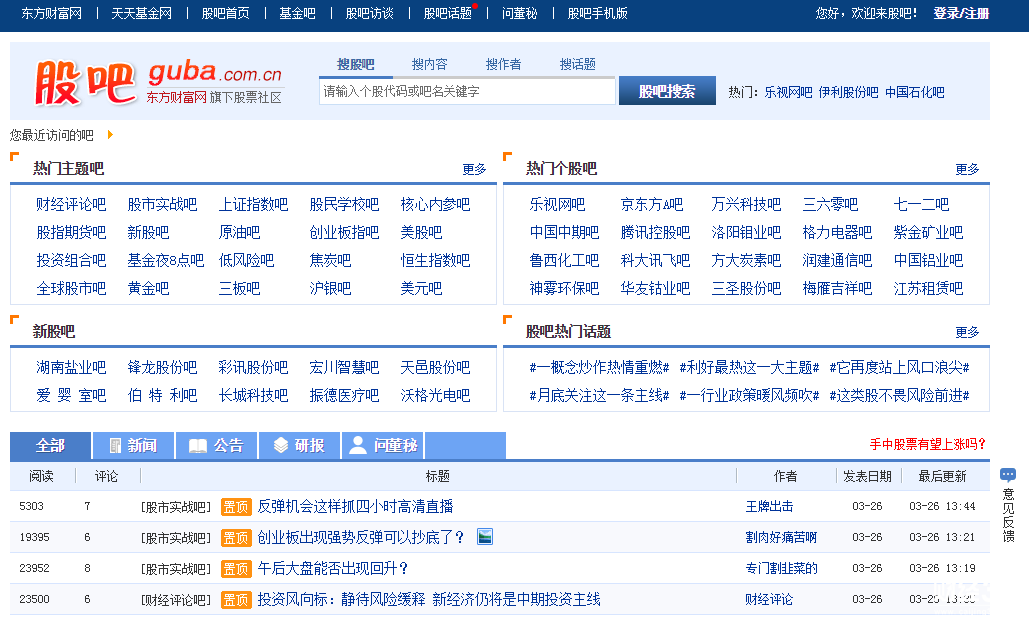Switch to the 问董秘 tab
Image resolution: width=1029 pixels, height=621 pixels.
tap(383, 446)
